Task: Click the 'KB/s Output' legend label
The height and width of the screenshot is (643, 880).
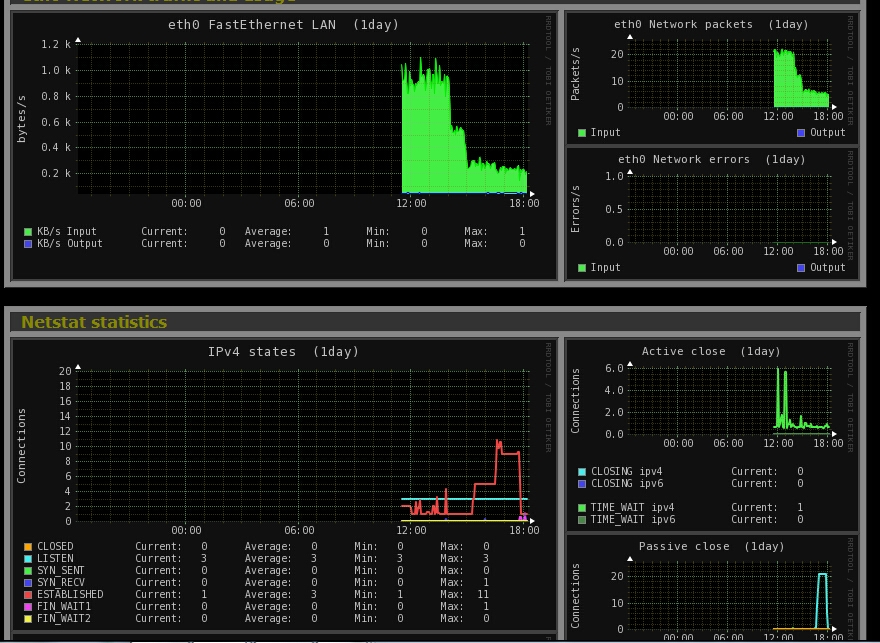Action: click(x=70, y=244)
